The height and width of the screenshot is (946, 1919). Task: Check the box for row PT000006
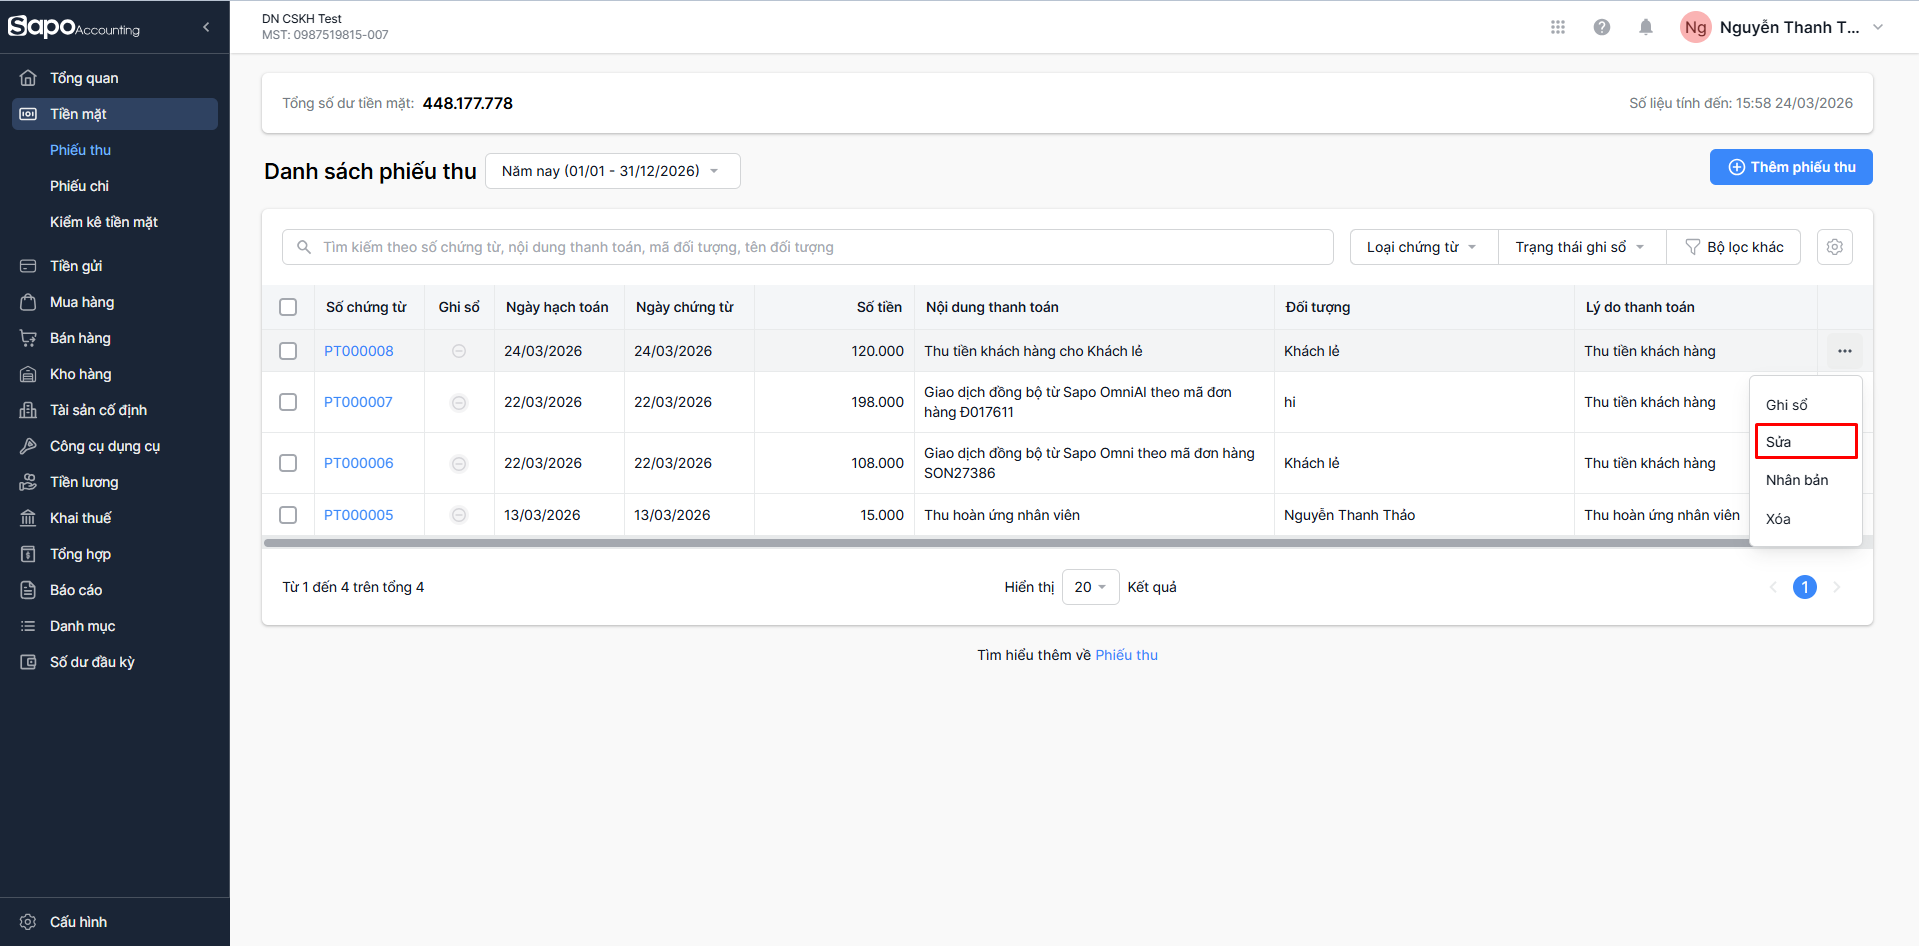pos(288,463)
